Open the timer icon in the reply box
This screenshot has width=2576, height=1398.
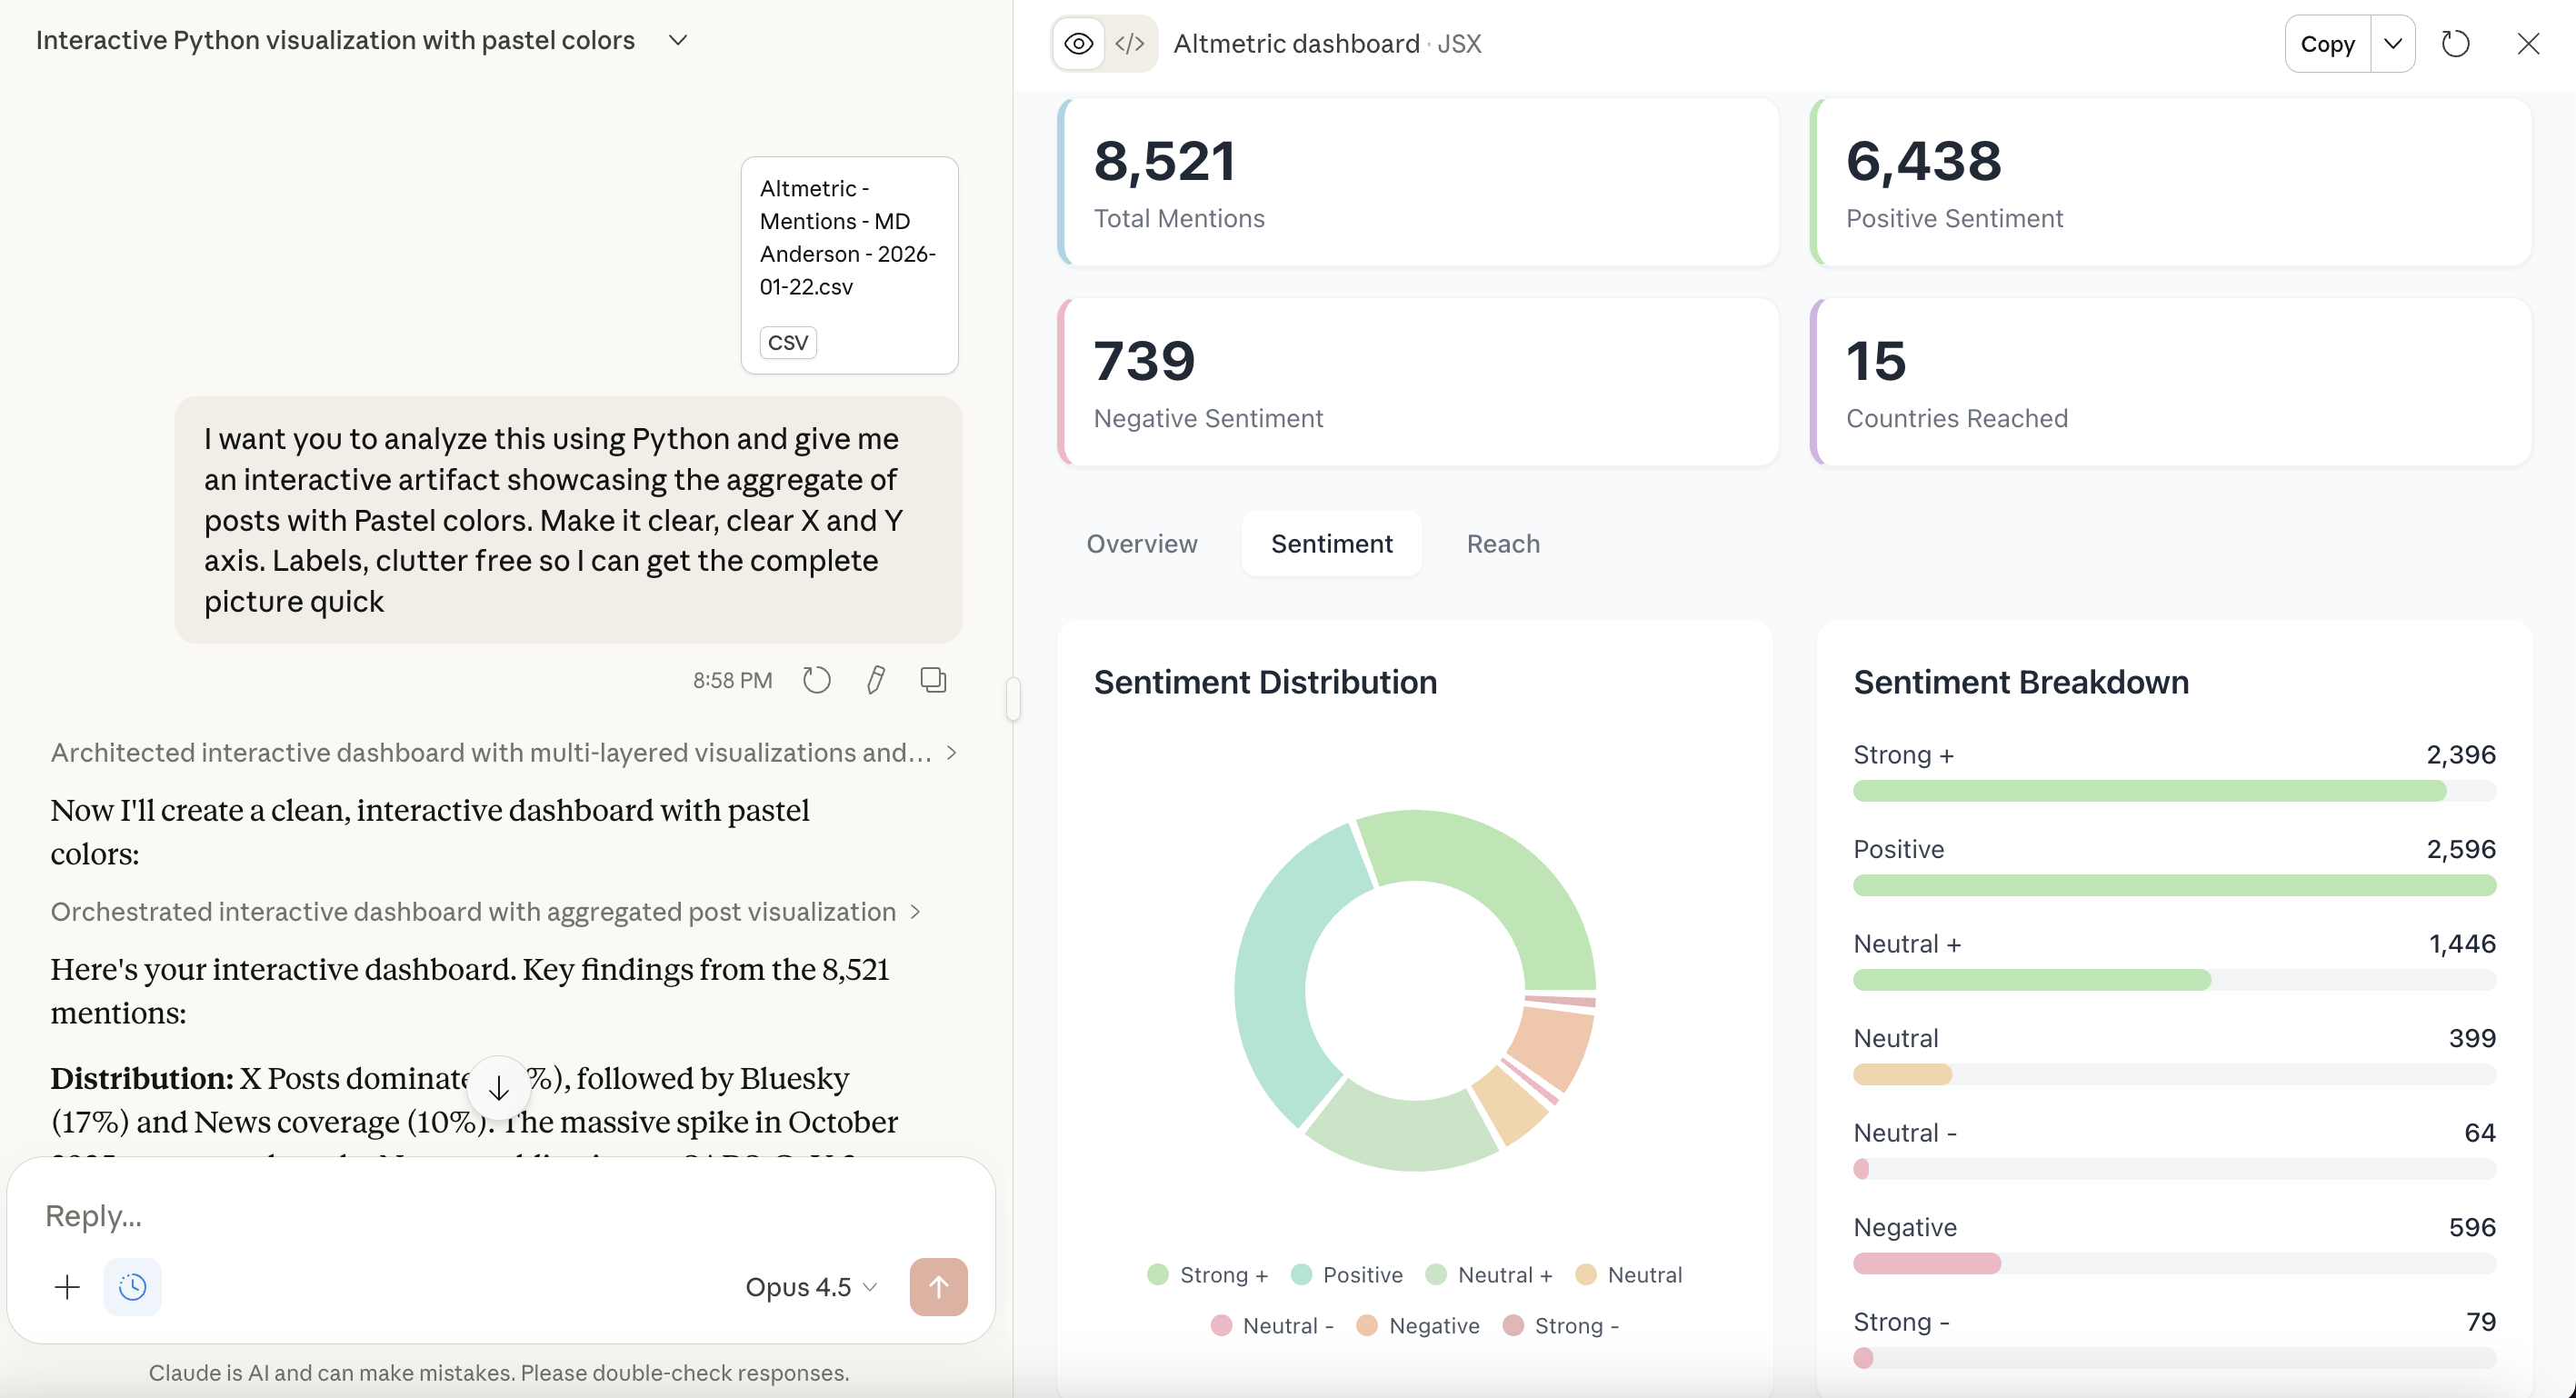[x=133, y=1287]
